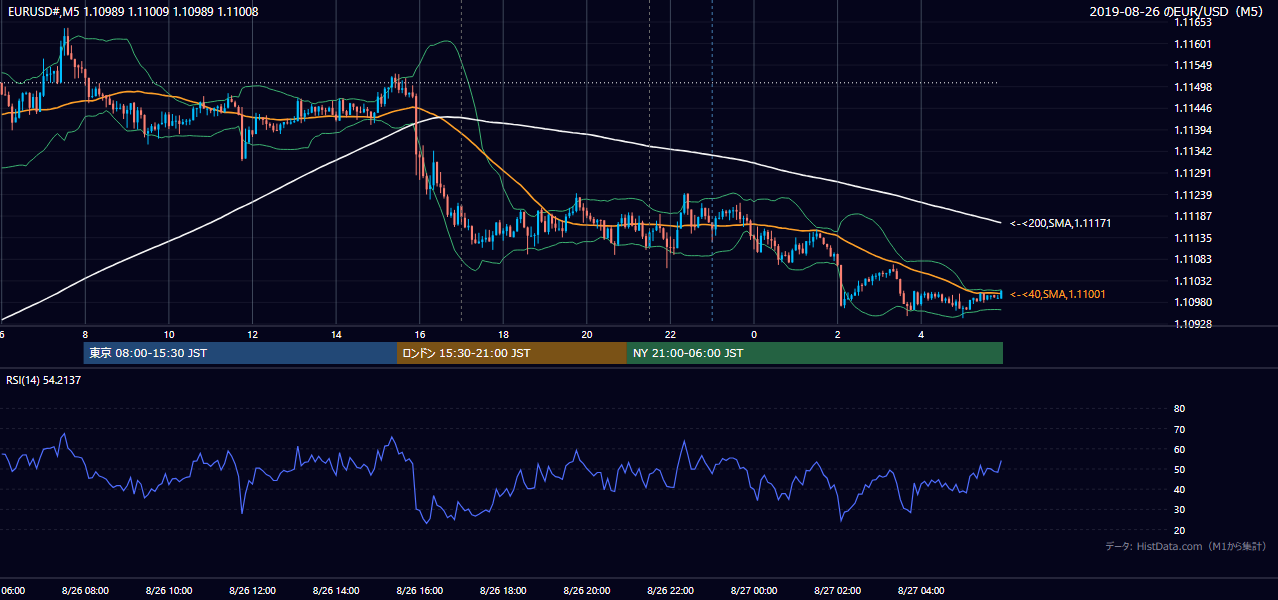Screen dimensions: 1278x600
Task: Click the 8/26 08:00 time label
Action: tap(85, 590)
